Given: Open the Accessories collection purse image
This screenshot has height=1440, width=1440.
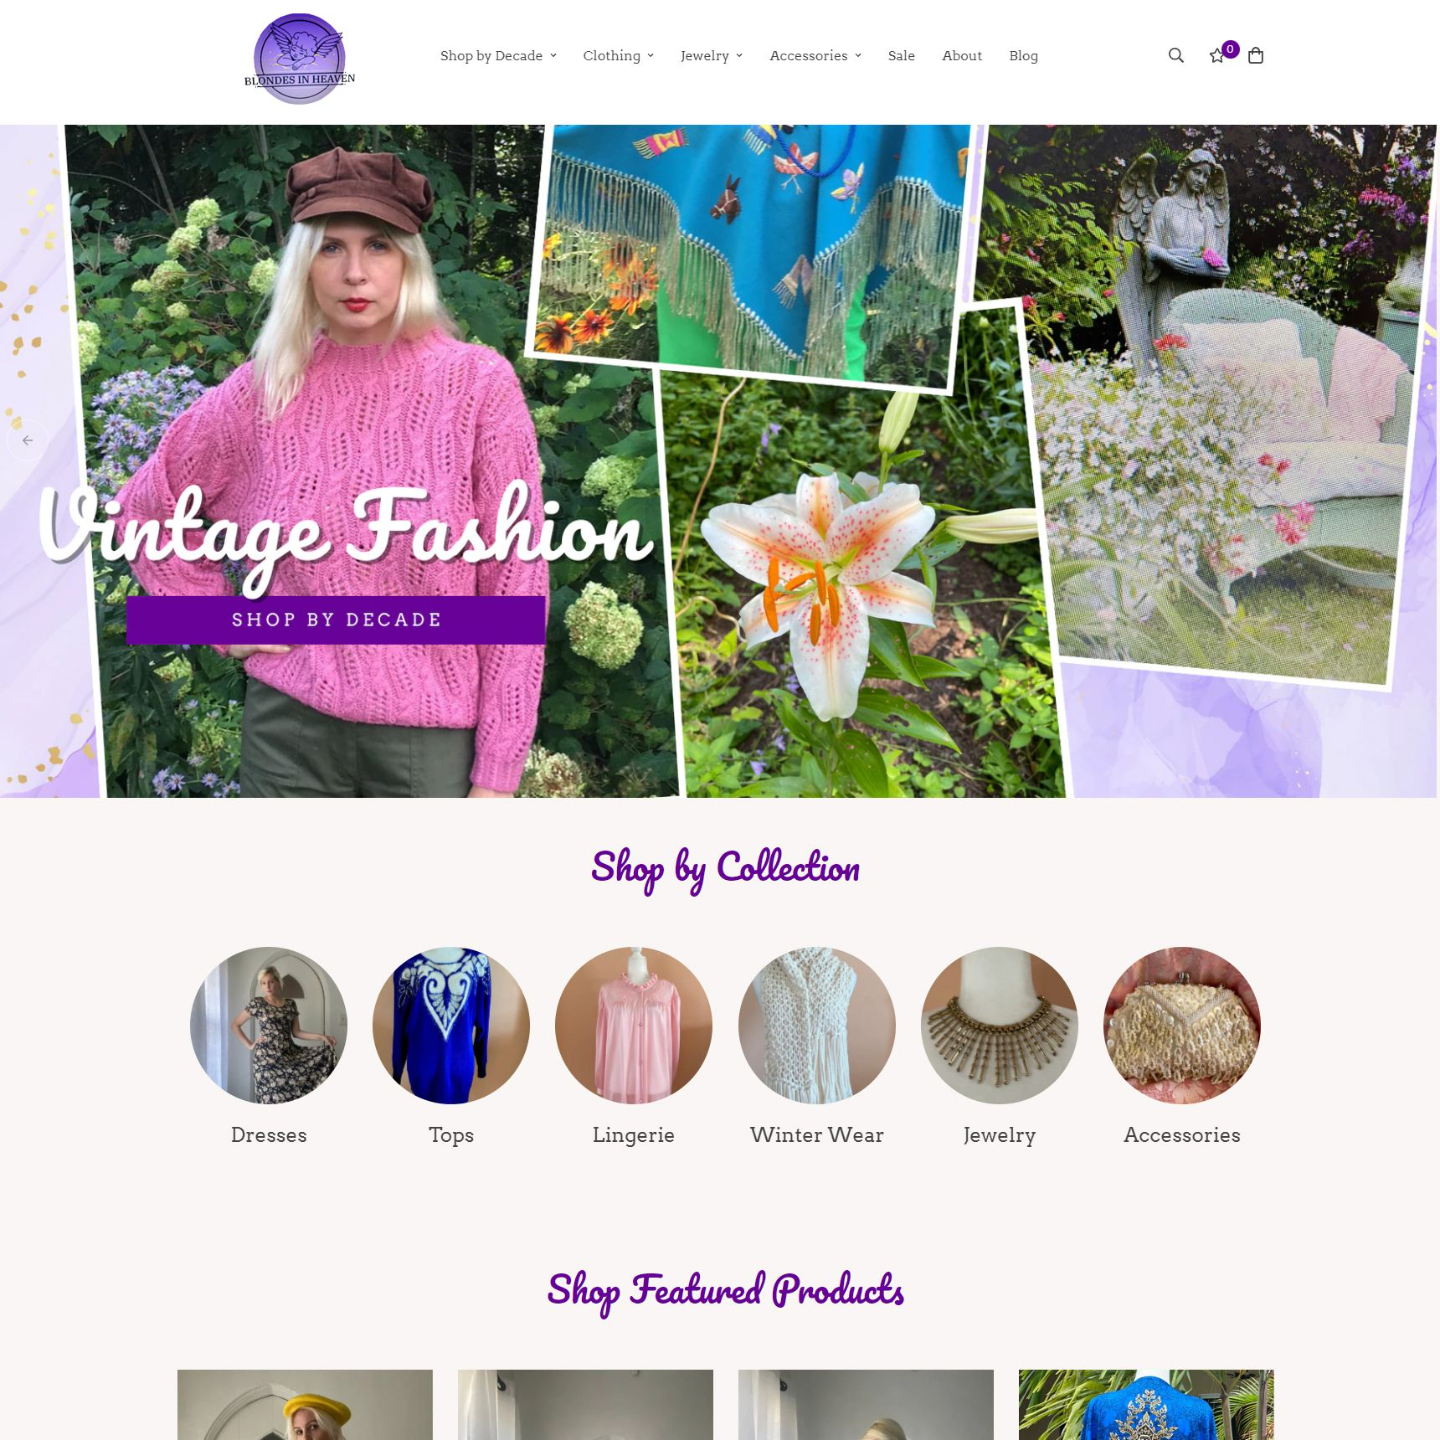Looking at the screenshot, I should pyautogui.click(x=1182, y=1025).
